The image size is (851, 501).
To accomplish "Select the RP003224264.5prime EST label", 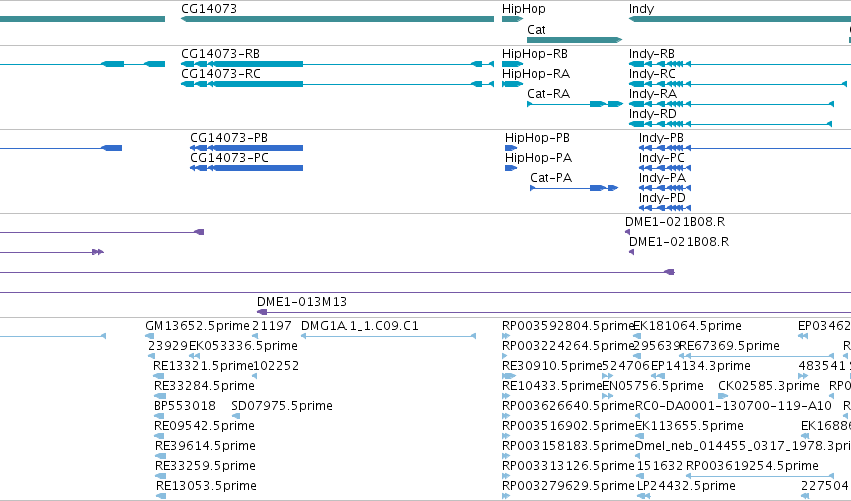I will 569,346.
